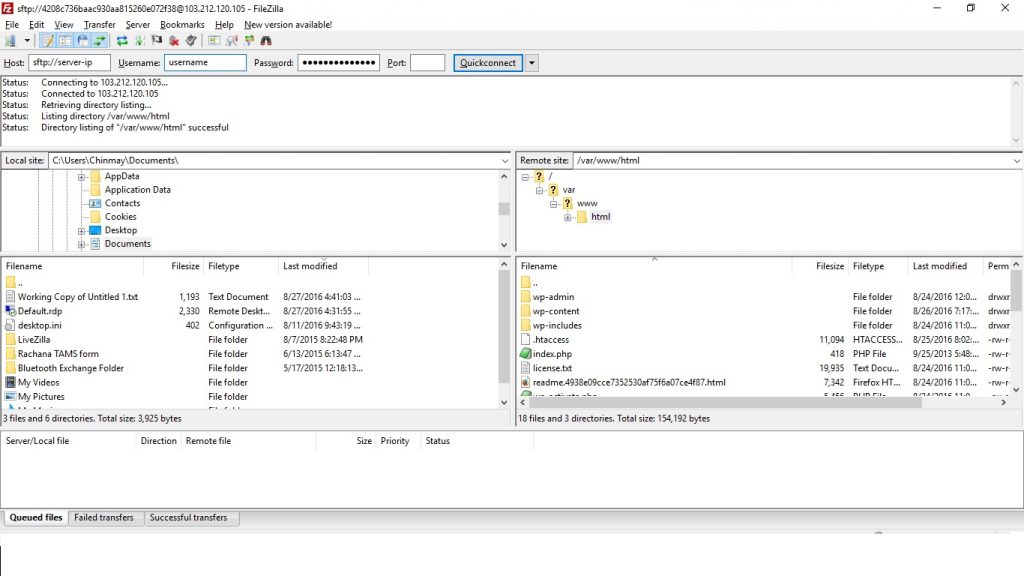
Task: Toggle the transfer queue display
Action: [99, 41]
